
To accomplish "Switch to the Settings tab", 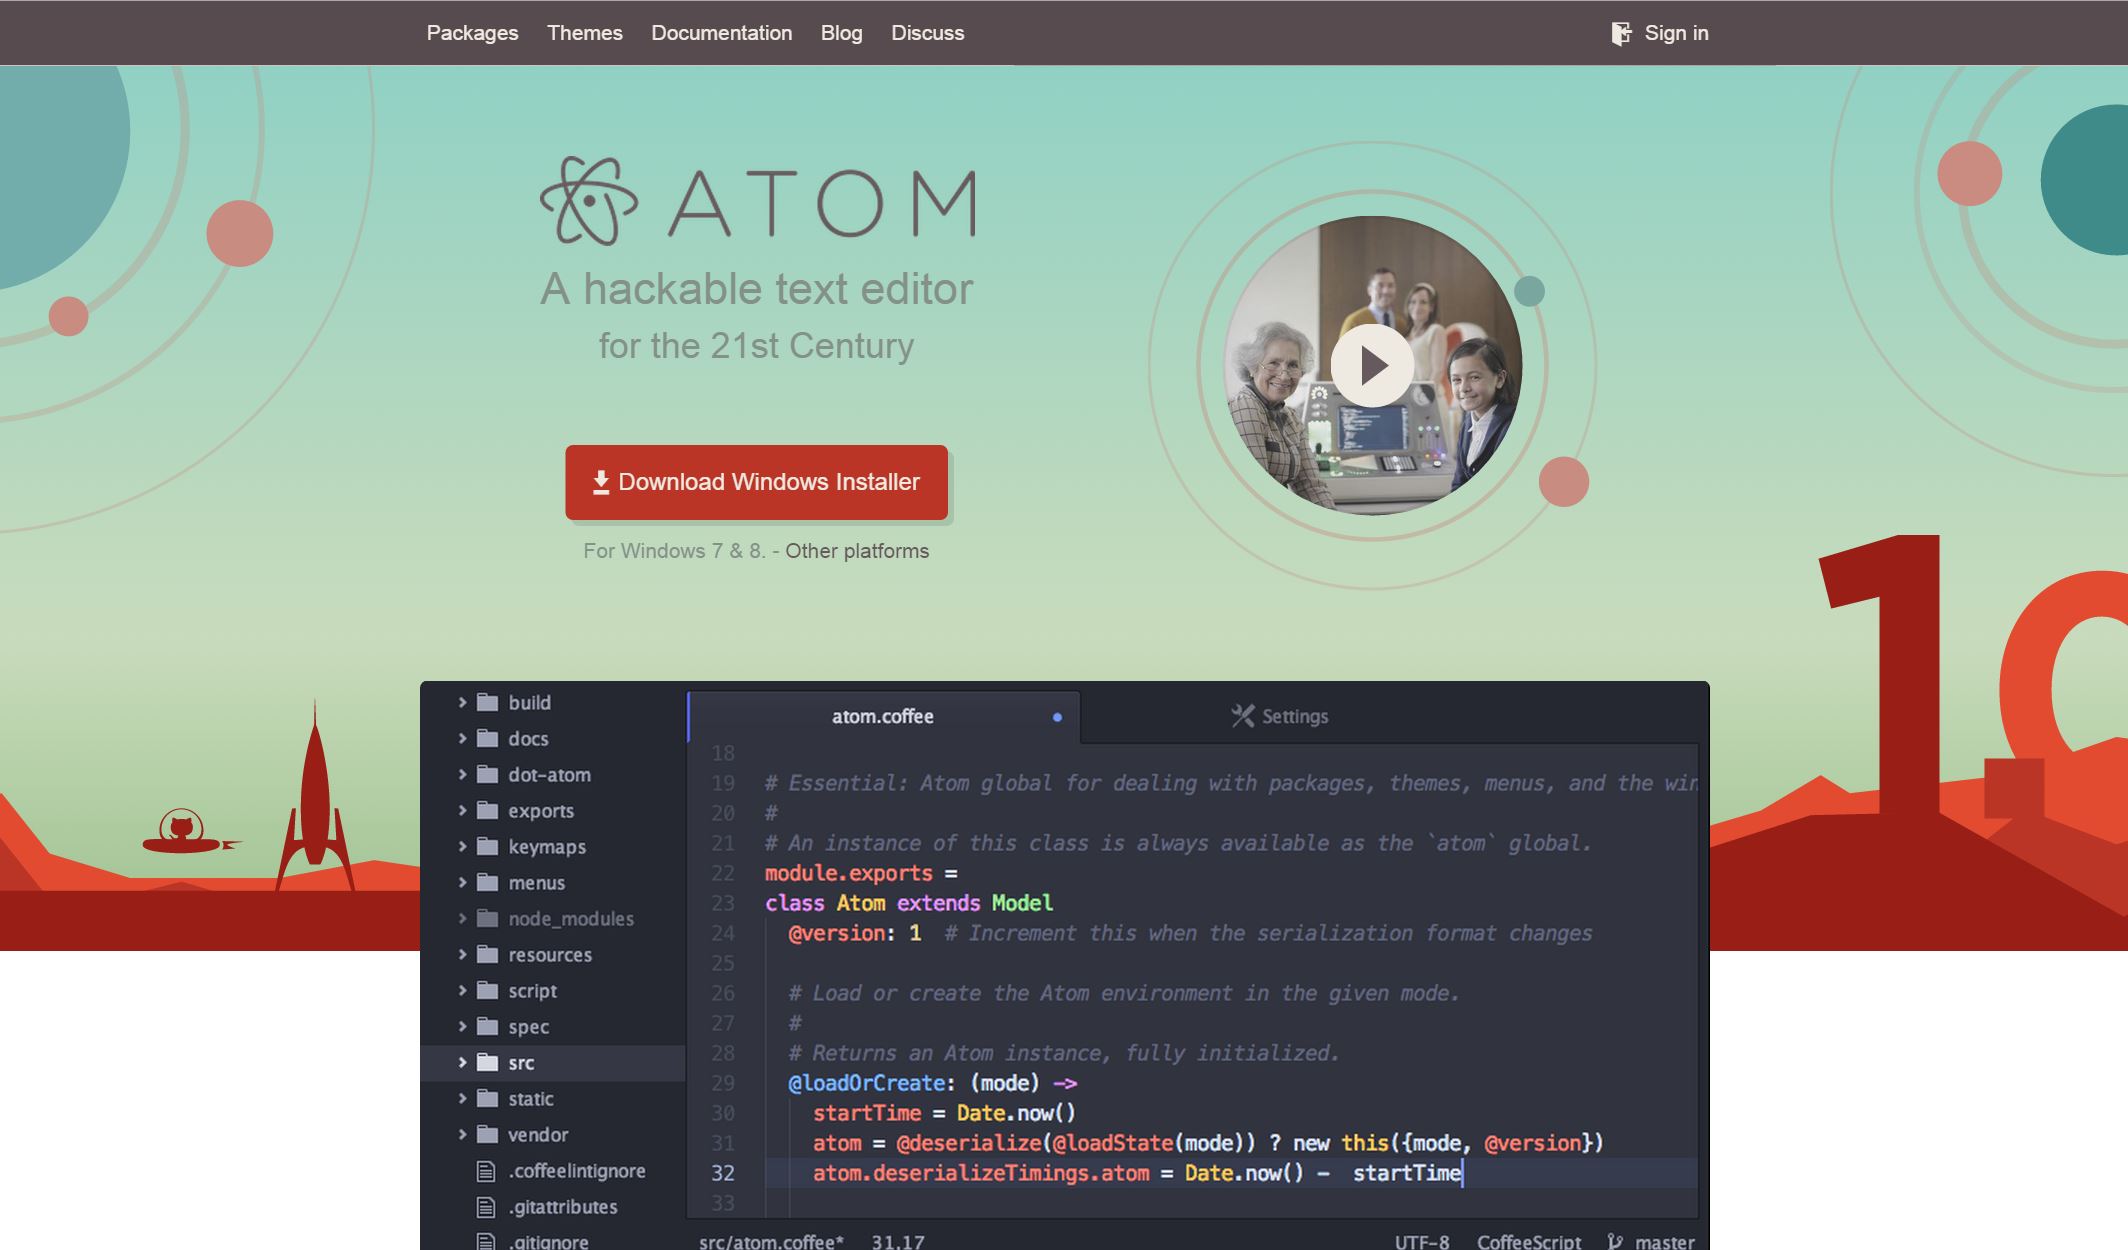I will pyautogui.click(x=1279, y=716).
